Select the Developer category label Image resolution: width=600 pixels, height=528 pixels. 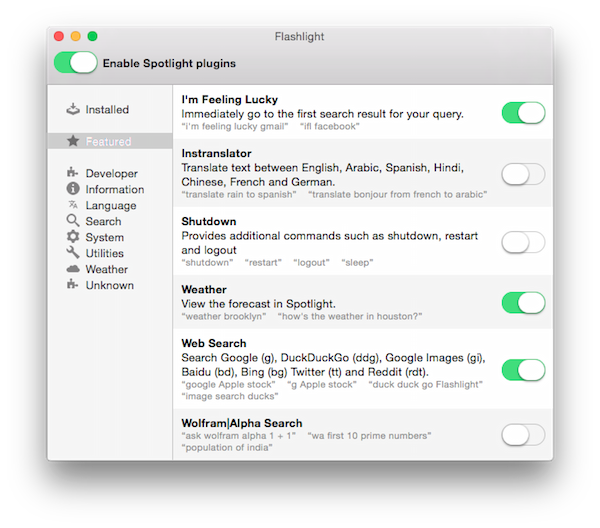click(x=111, y=173)
